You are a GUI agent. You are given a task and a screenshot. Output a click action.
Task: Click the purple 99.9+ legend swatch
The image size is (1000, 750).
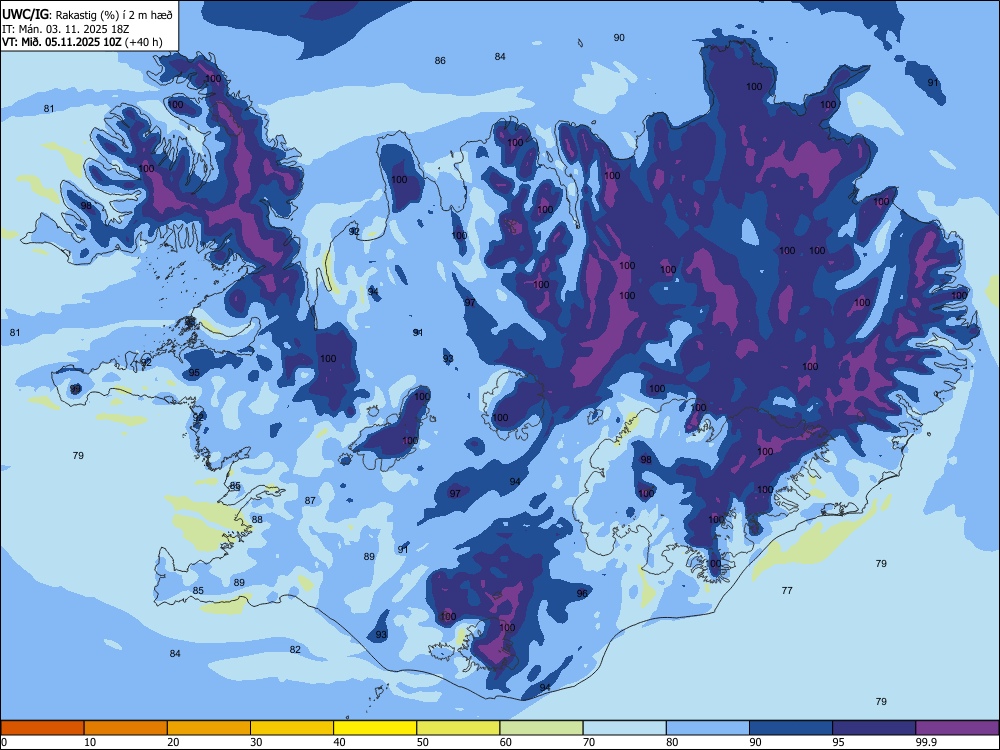pyautogui.click(x=957, y=728)
